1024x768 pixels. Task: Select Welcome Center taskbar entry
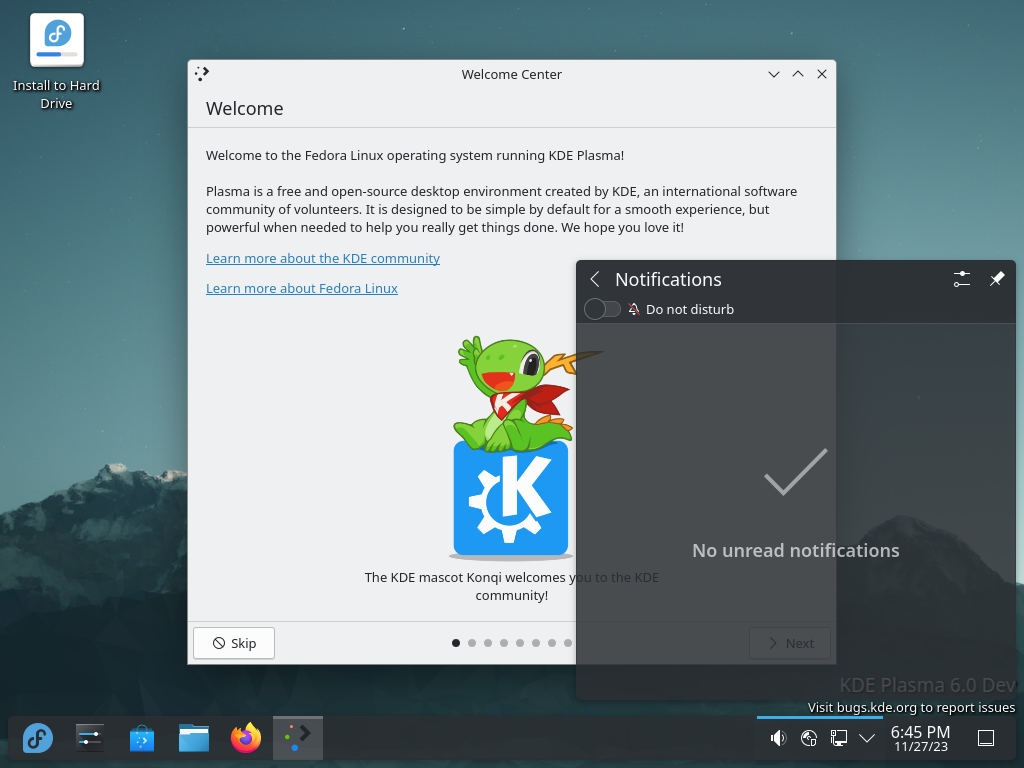pos(298,738)
